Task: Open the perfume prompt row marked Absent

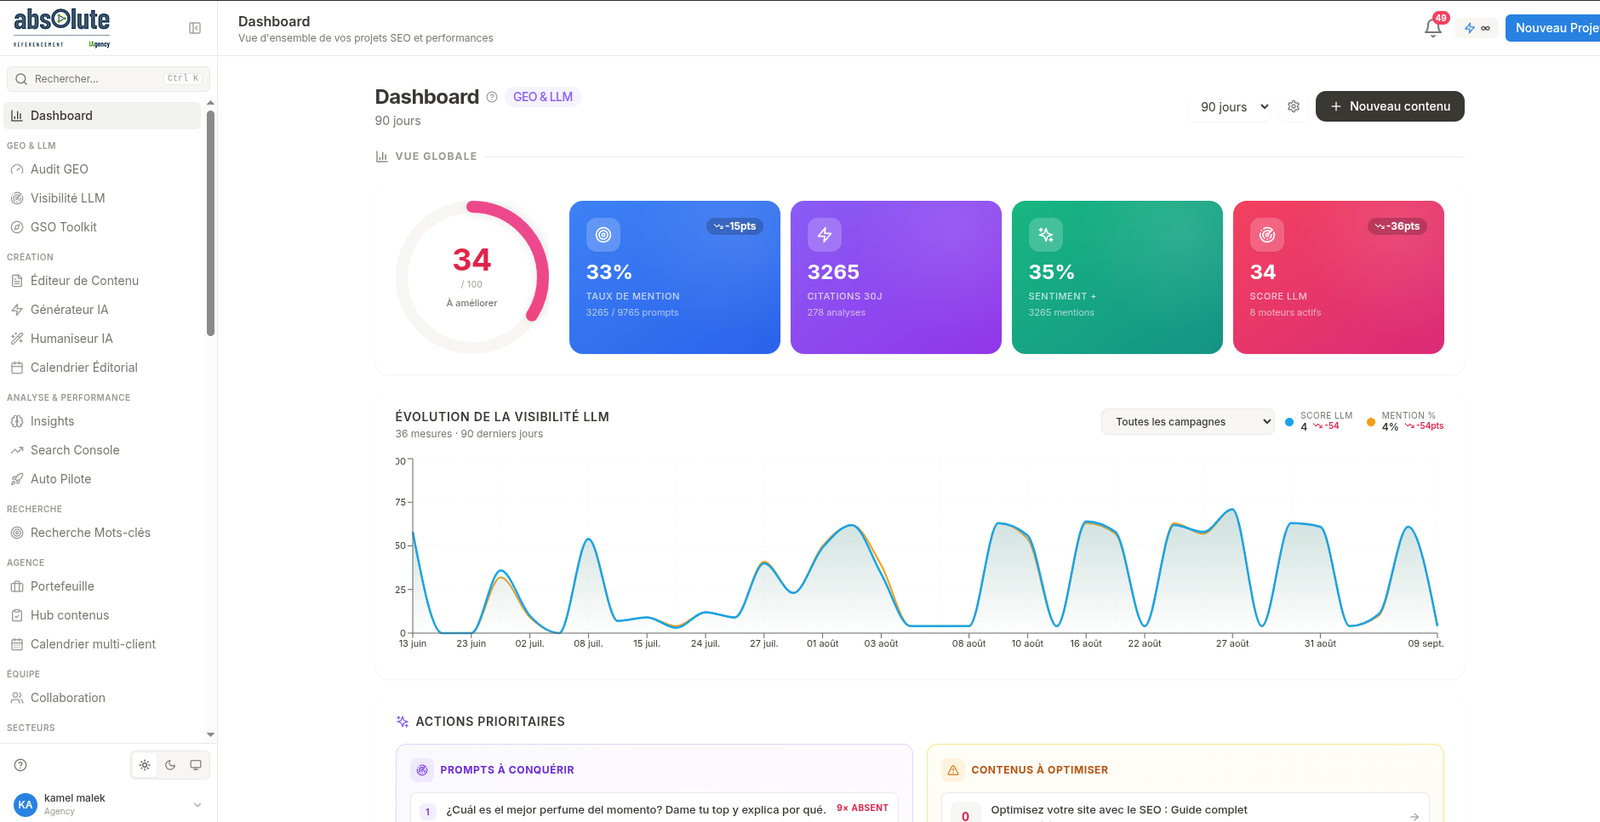Action: tap(655, 809)
